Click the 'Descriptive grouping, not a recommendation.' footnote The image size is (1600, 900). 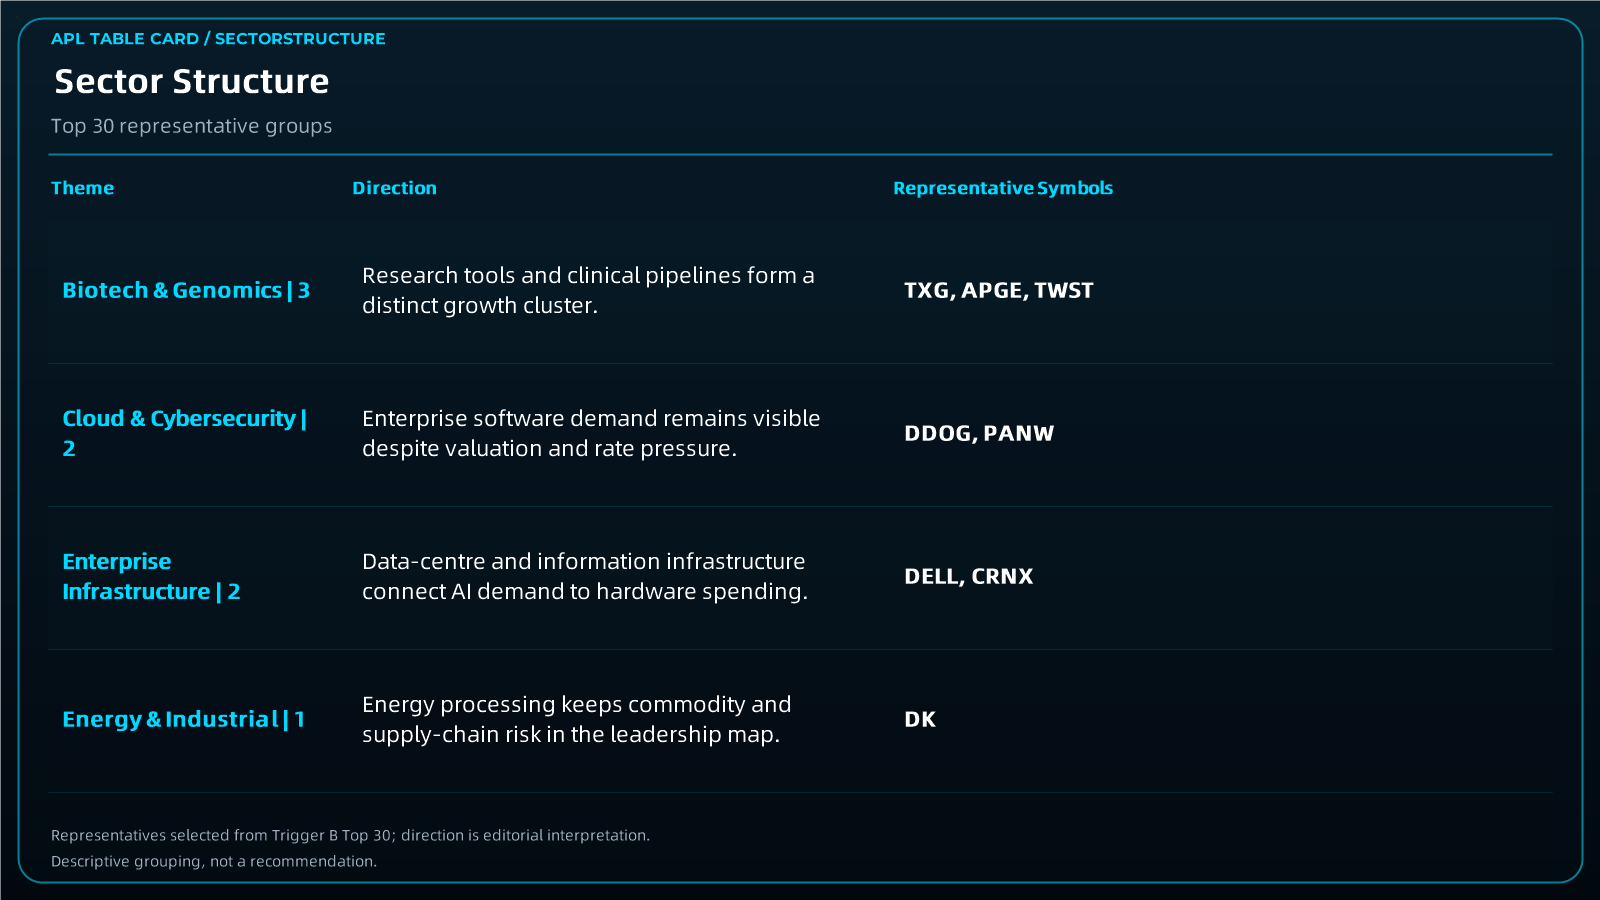214,861
